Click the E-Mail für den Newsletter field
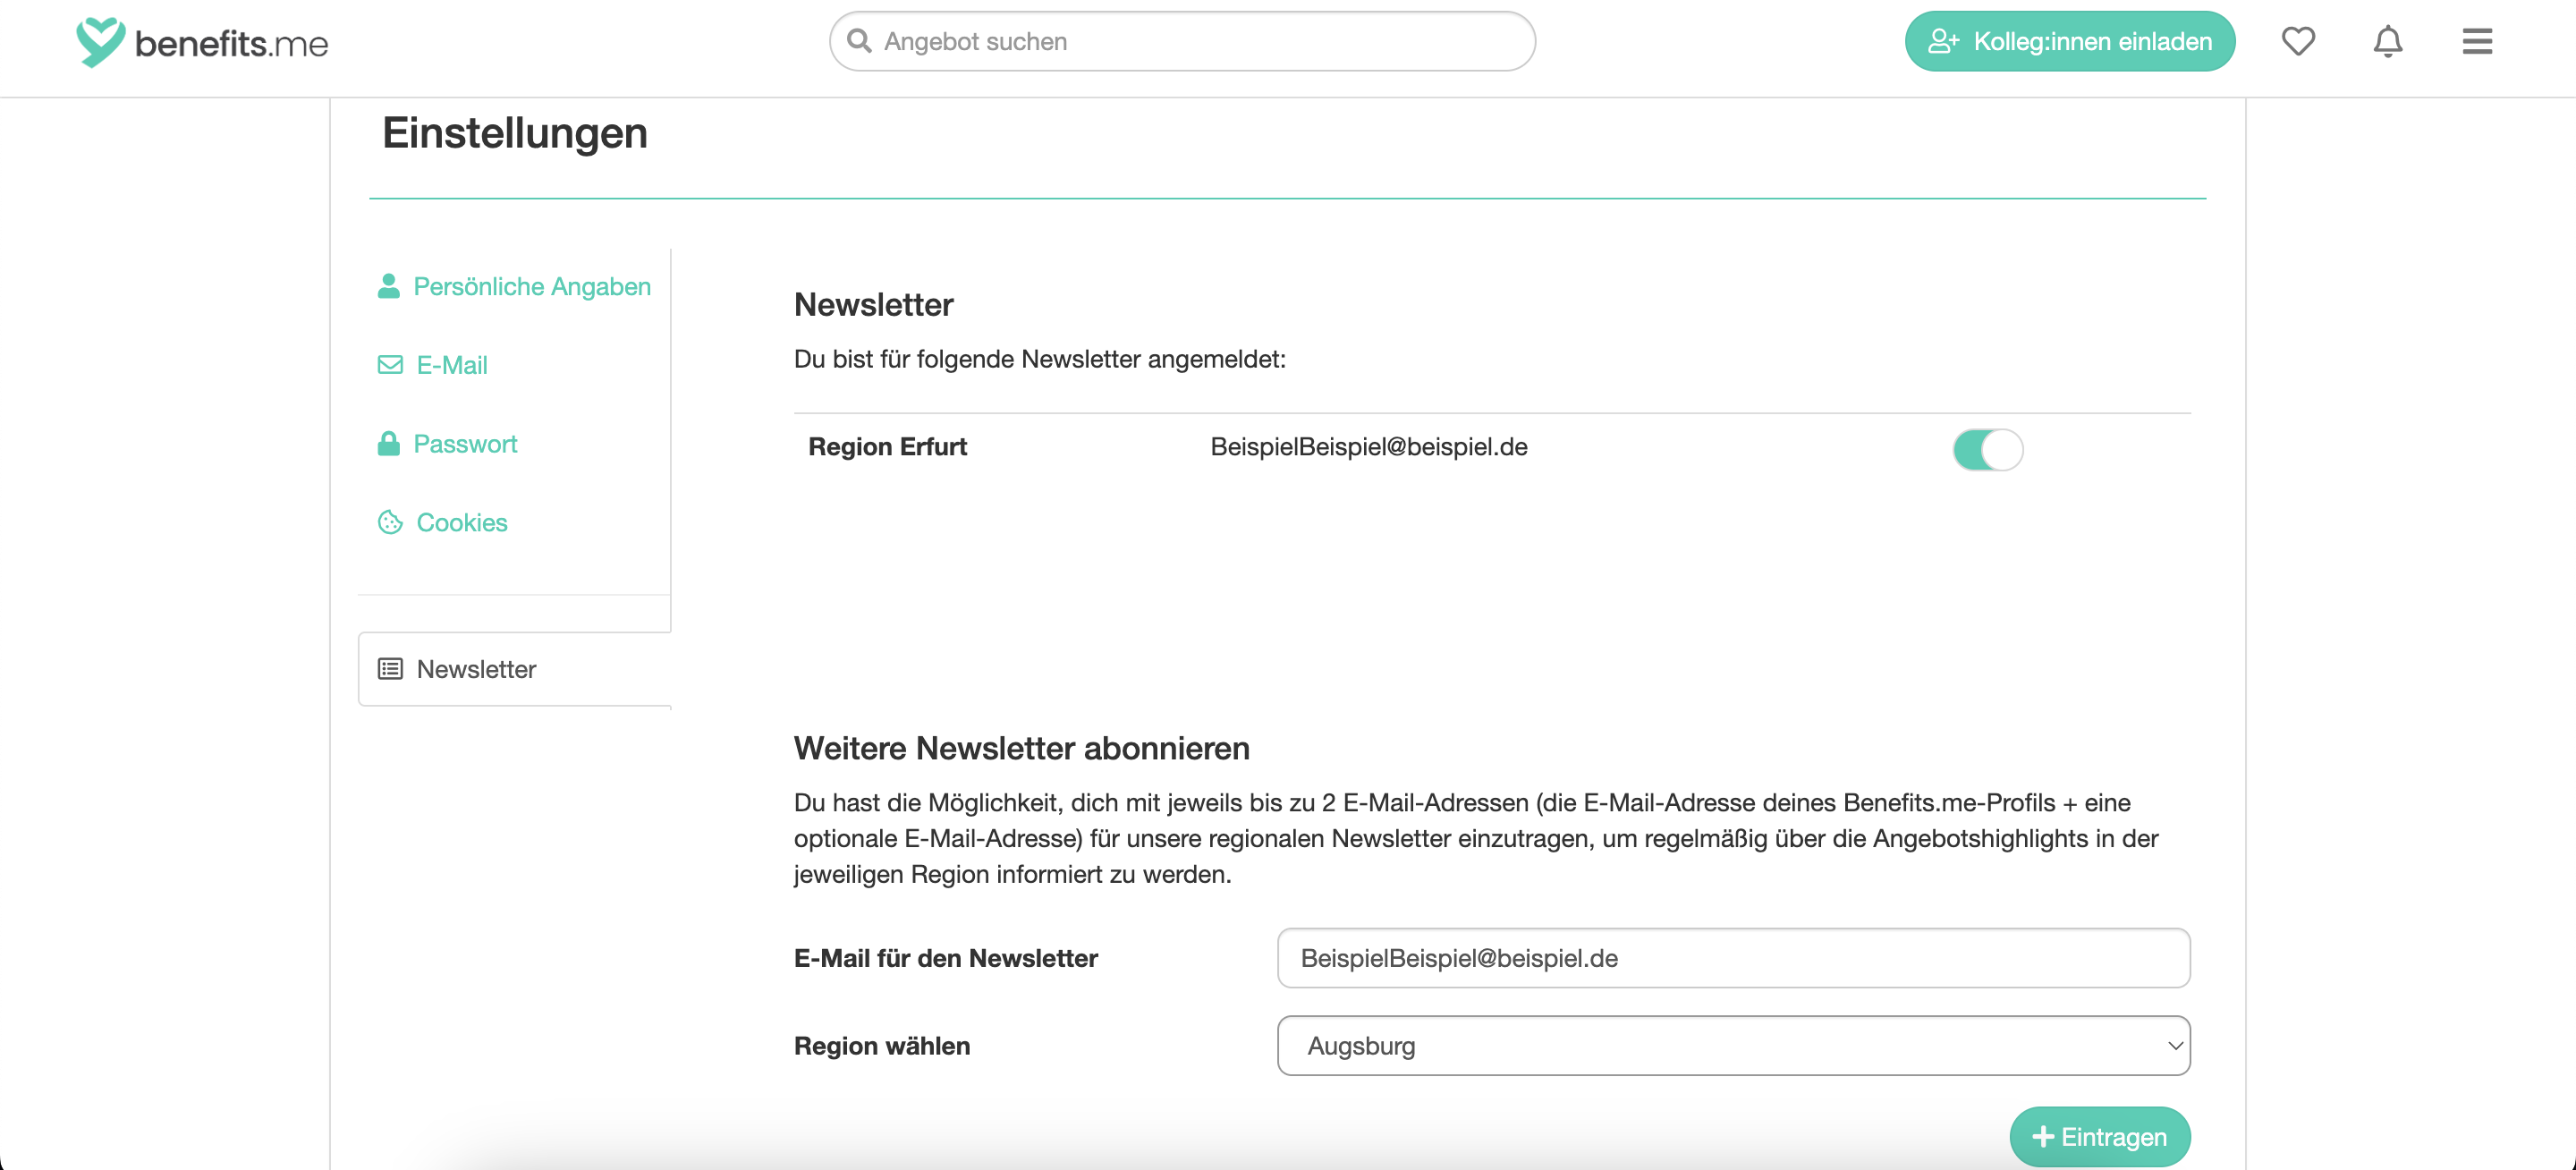The width and height of the screenshot is (2576, 1170). coord(1733,957)
